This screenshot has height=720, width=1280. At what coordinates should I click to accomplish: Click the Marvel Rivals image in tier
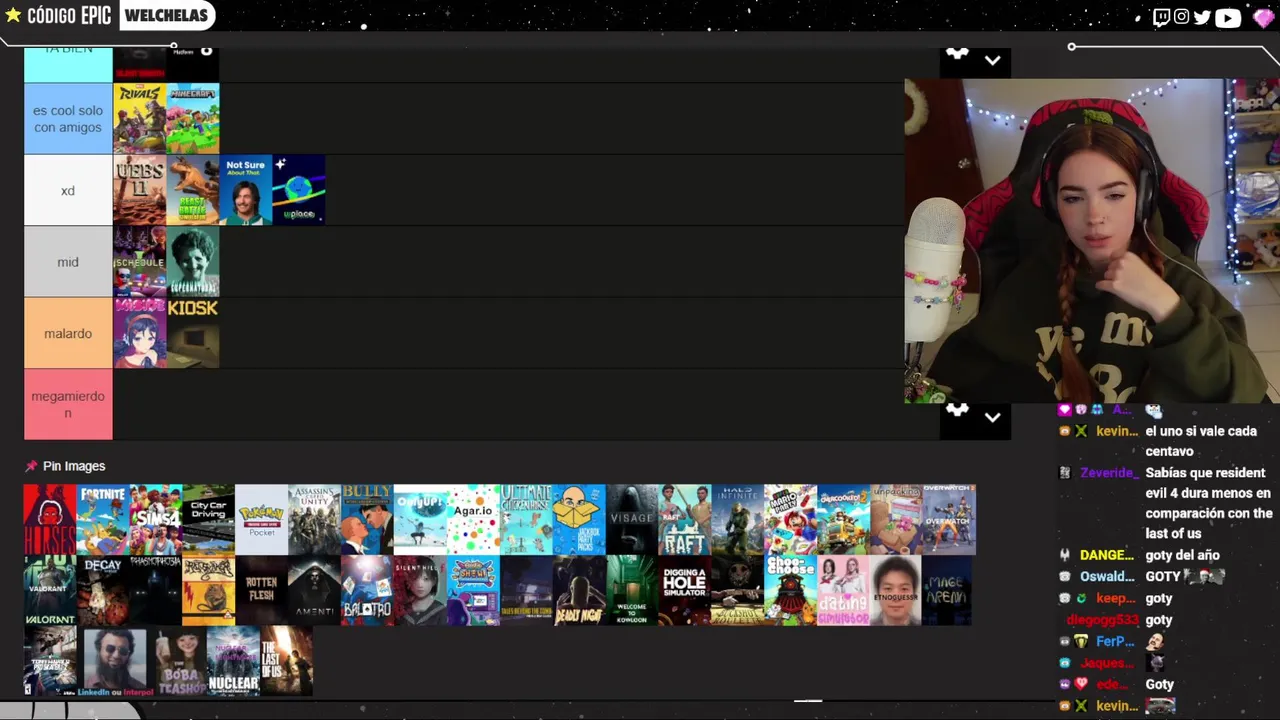(140, 119)
